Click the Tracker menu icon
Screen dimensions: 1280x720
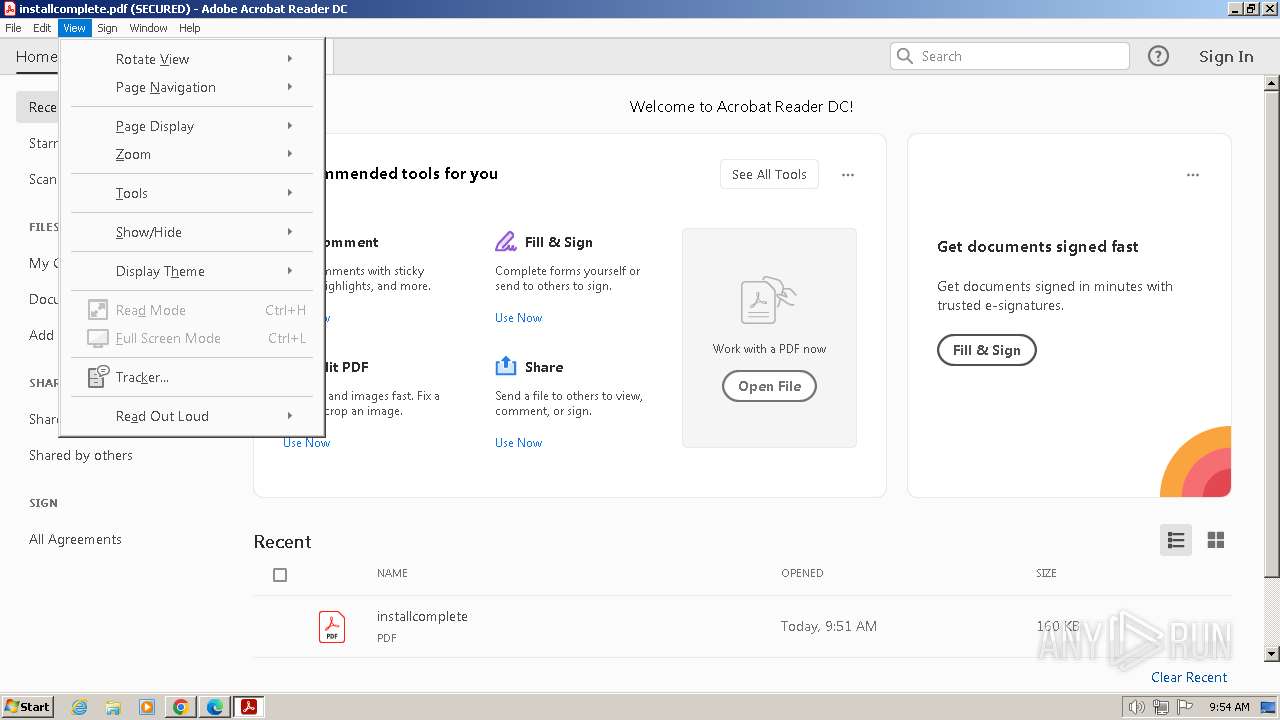point(98,377)
